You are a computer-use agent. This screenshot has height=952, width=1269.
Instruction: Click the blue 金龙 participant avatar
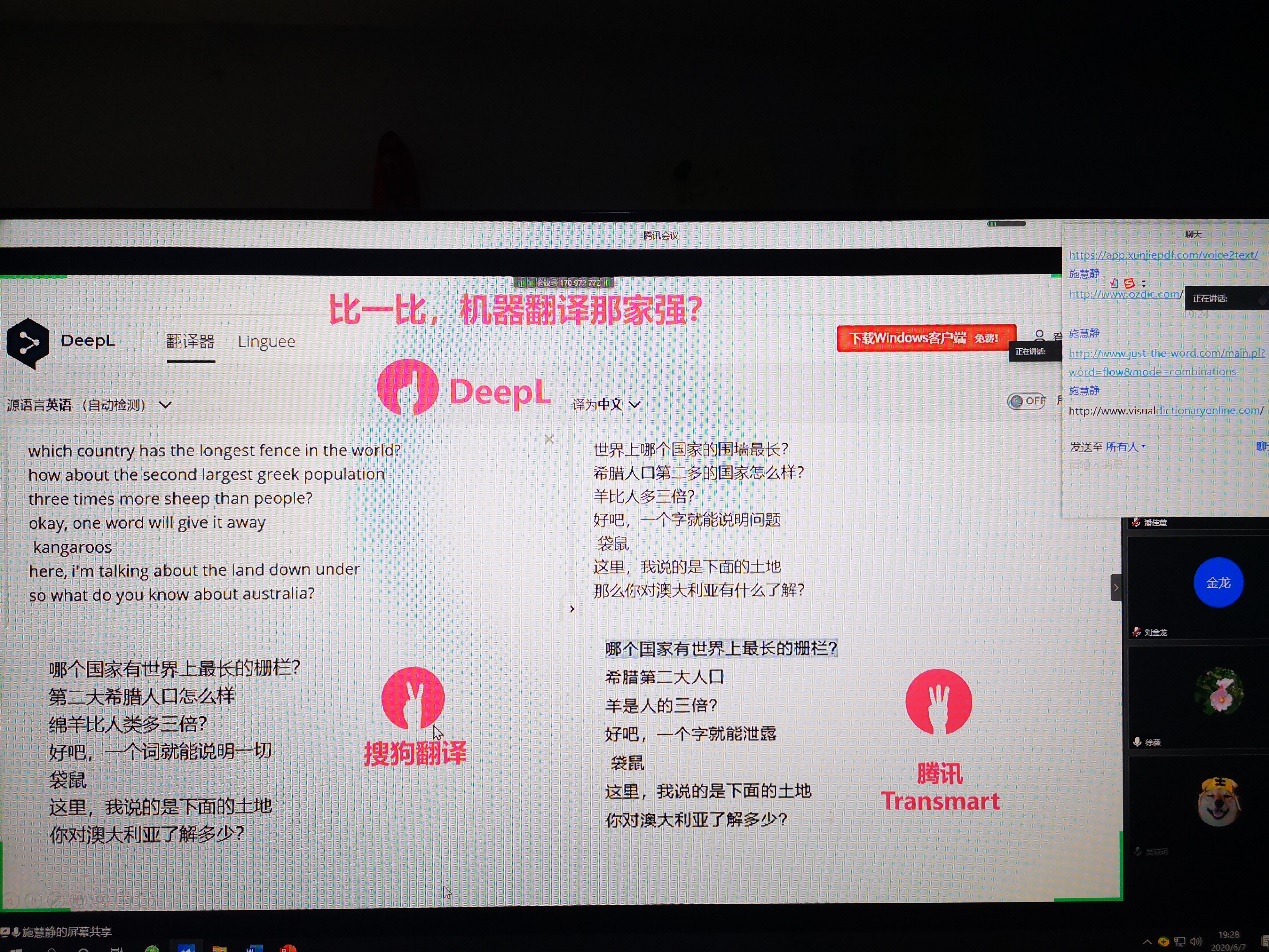tap(1217, 582)
